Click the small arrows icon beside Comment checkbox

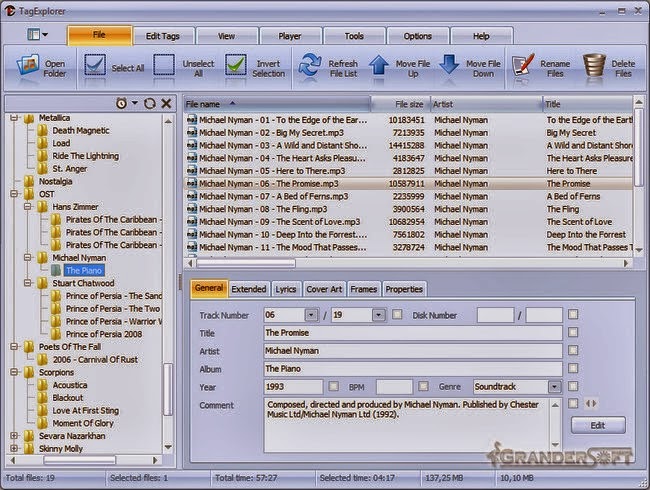(x=591, y=403)
